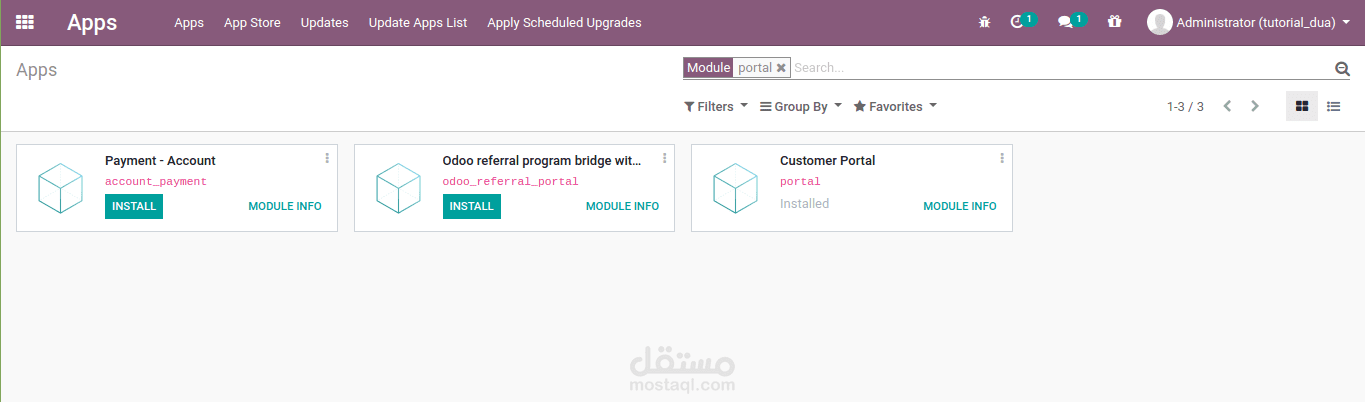Click the Payment - Account title
1365x402 pixels.
click(x=160, y=161)
